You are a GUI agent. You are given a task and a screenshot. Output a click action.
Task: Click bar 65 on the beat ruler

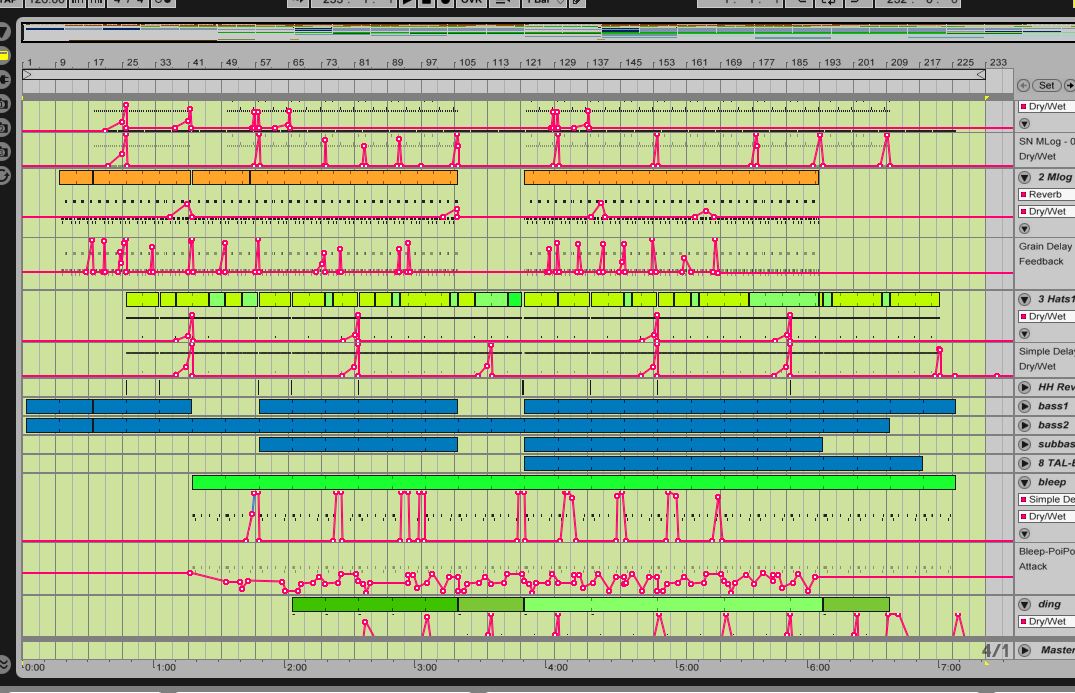pos(298,62)
